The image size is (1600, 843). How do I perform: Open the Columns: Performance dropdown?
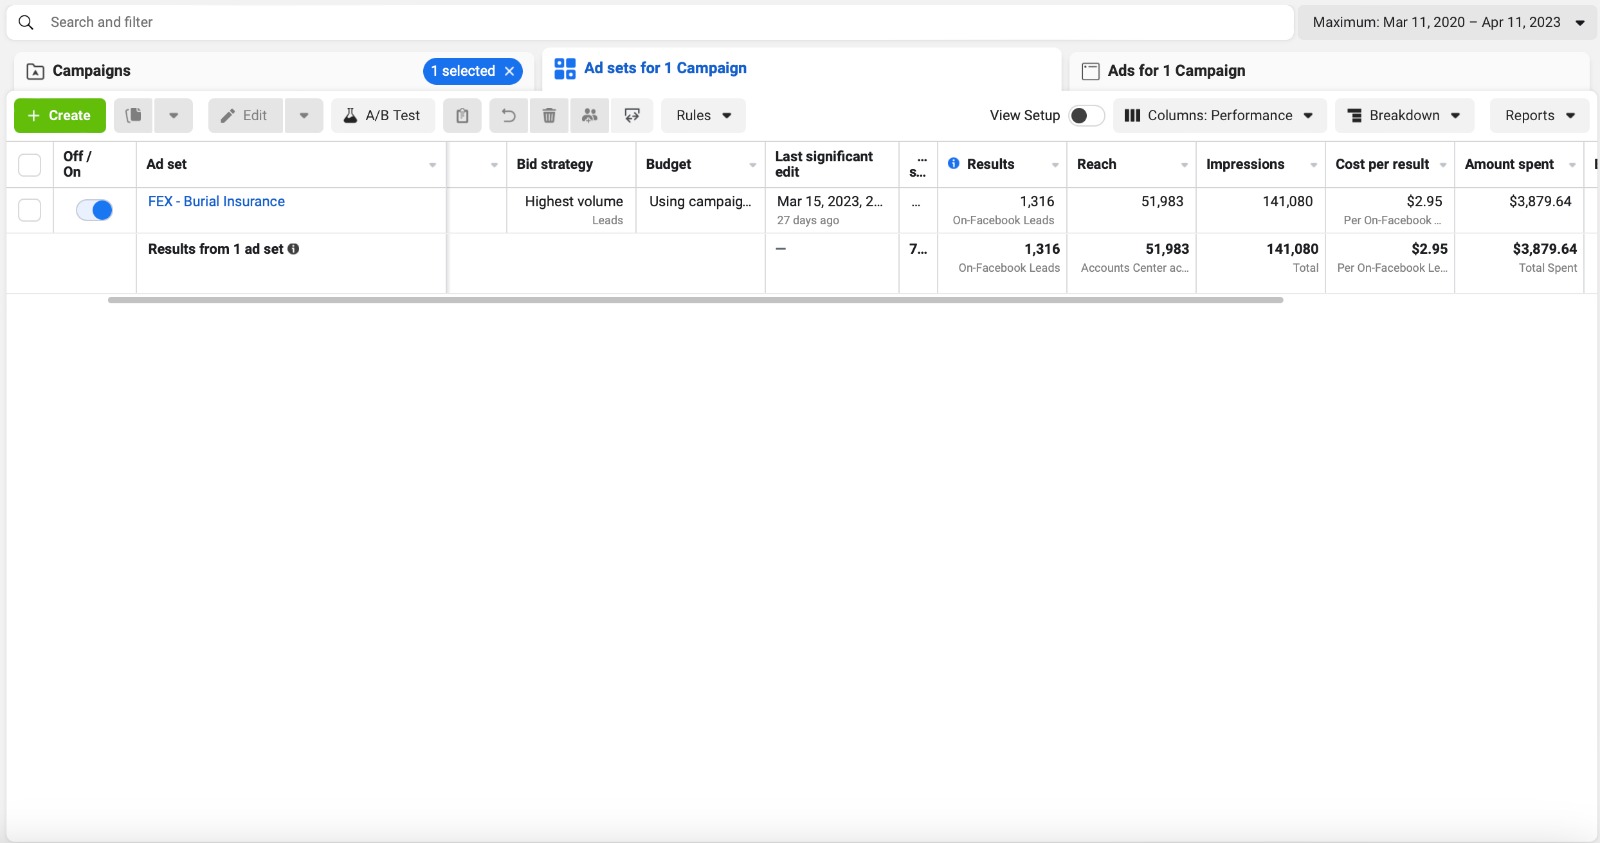click(1219, 115)
